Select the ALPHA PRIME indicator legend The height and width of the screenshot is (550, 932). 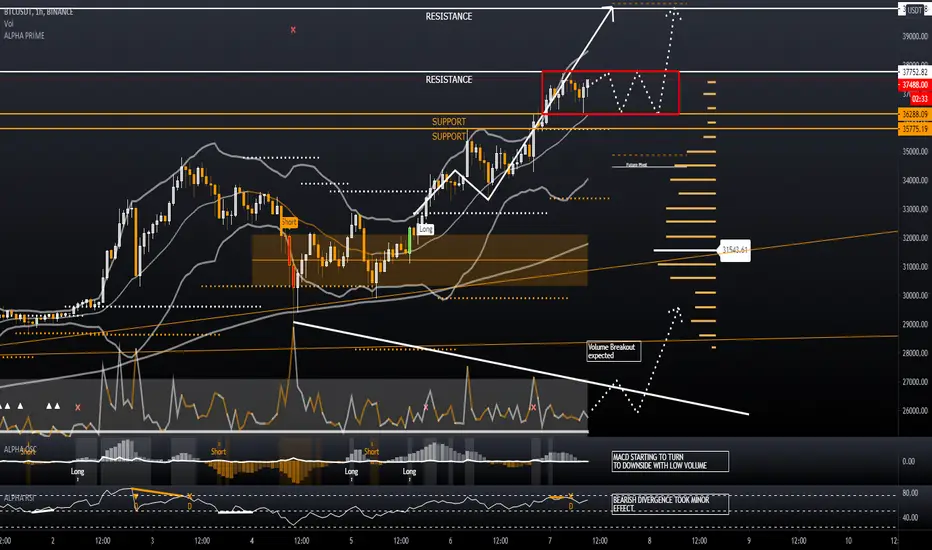point(24,36)
